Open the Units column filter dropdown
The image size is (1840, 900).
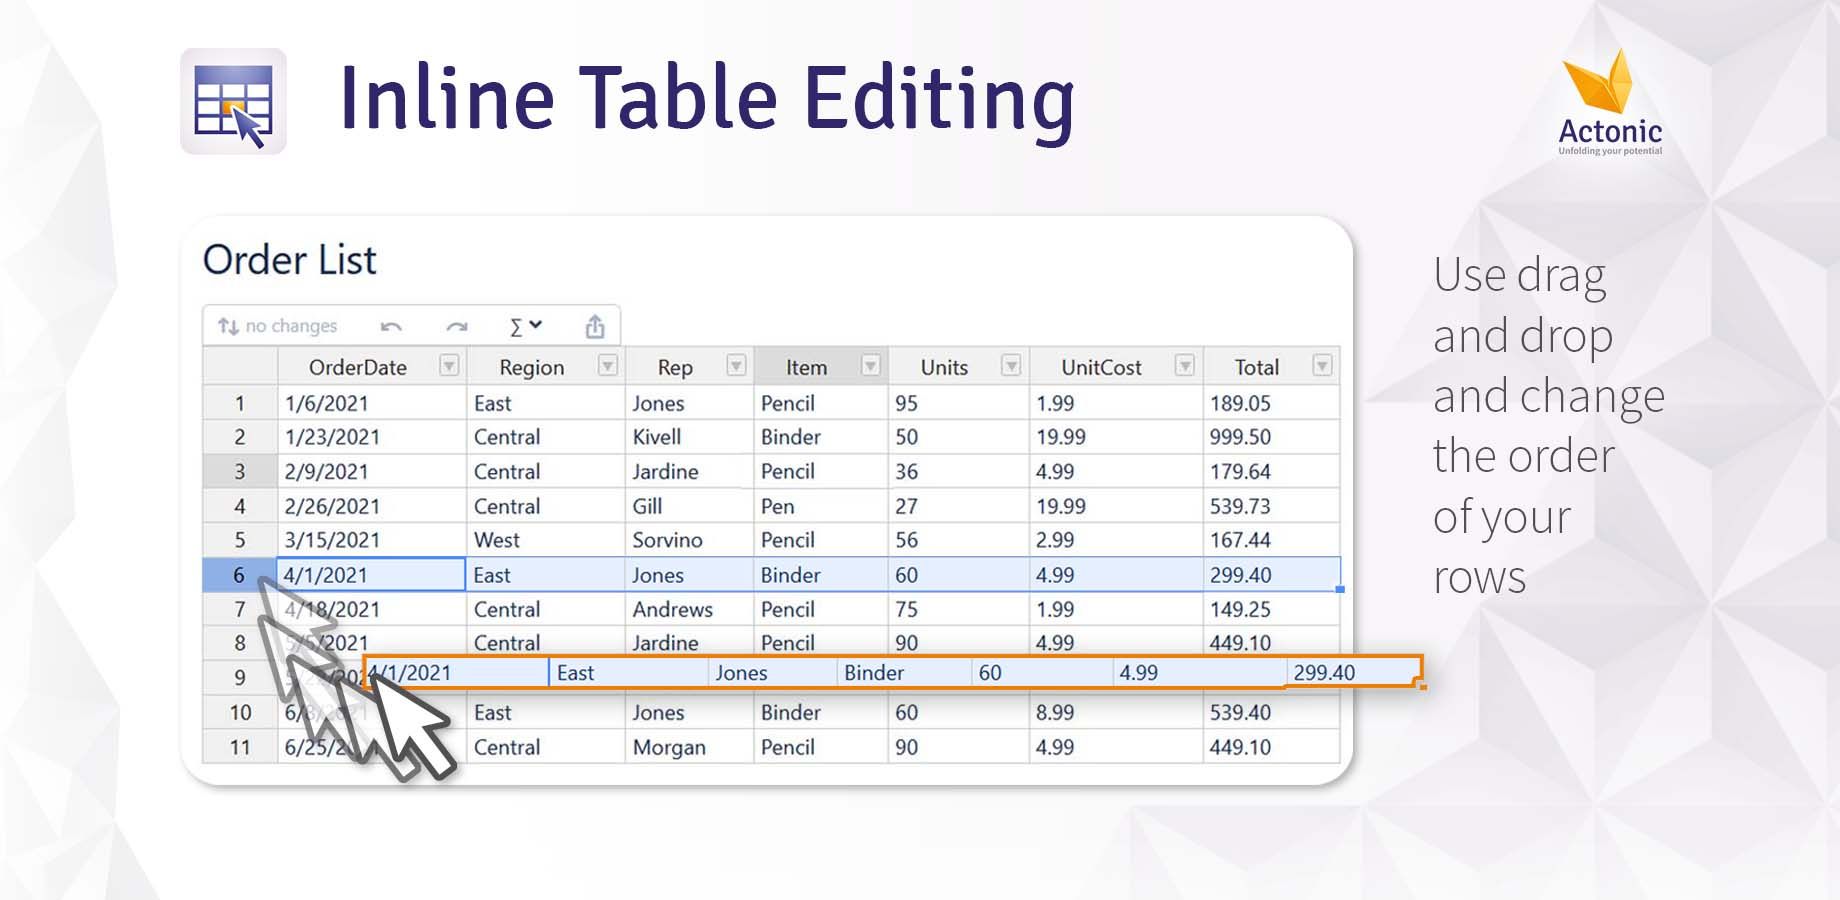tap(1011, 366)
